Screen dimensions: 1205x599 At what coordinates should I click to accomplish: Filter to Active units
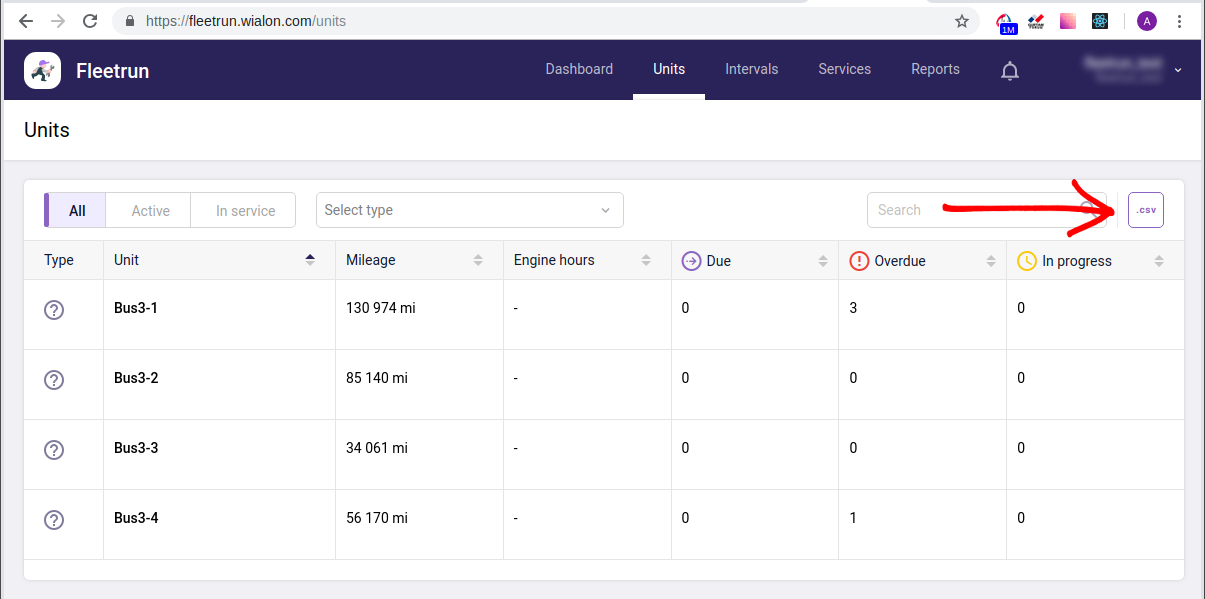pyautogui.click(x=150, y=211)
